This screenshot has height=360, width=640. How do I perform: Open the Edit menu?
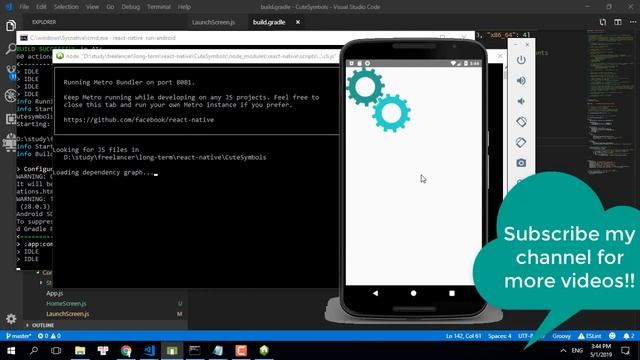pos(41,7)
